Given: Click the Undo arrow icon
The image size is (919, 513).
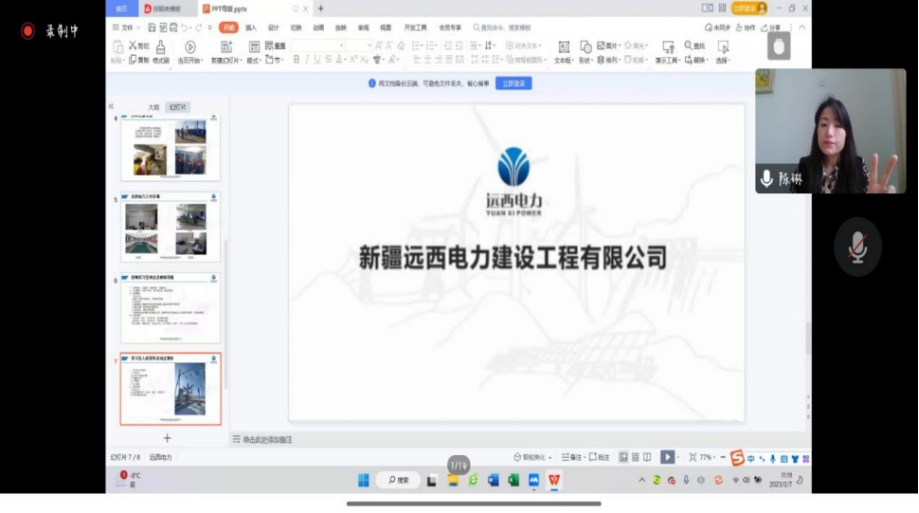Looking at the screenshot, I should tap(184, 28).
